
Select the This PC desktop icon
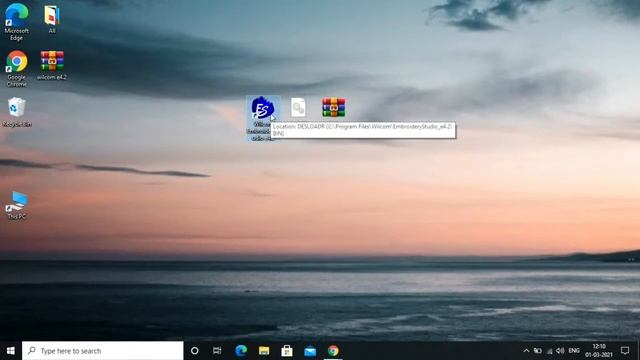coord(17,205)
